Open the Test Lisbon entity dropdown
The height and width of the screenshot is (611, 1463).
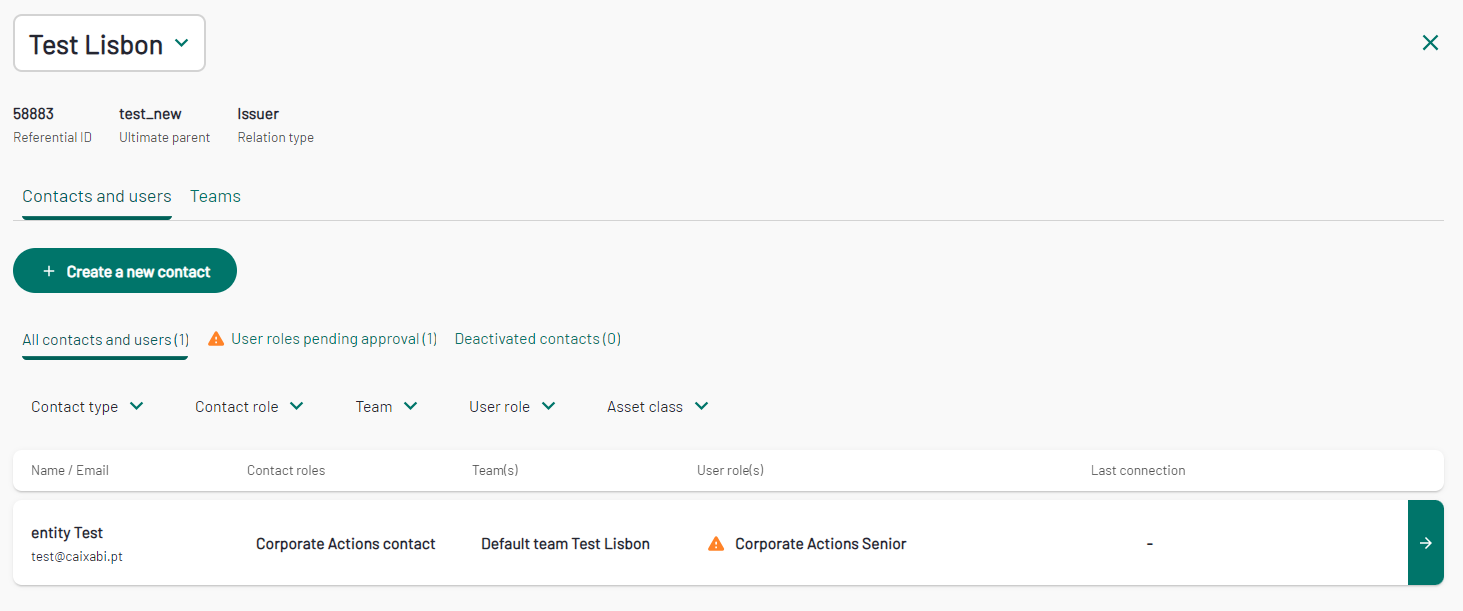click(x=109, y=44)
